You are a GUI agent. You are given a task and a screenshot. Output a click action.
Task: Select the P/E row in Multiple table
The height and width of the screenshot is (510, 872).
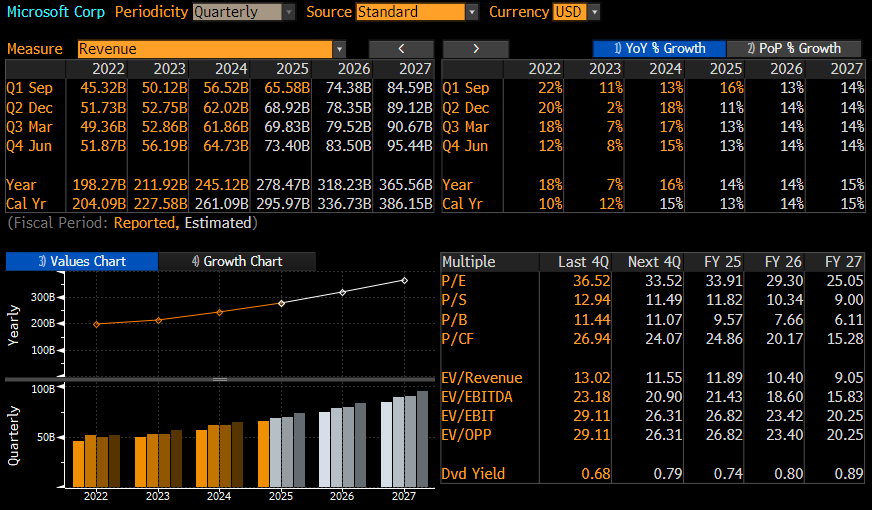[x=454, y=280]
